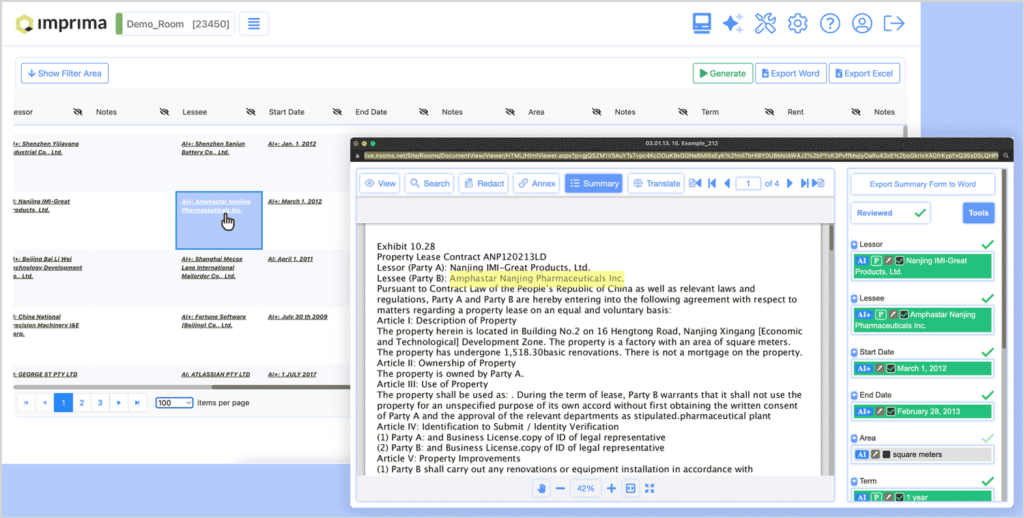Click Export Summary Form to Word
Image resolution: width=1024 pixels, height=518 pixels.
click(x=922, y=184)
